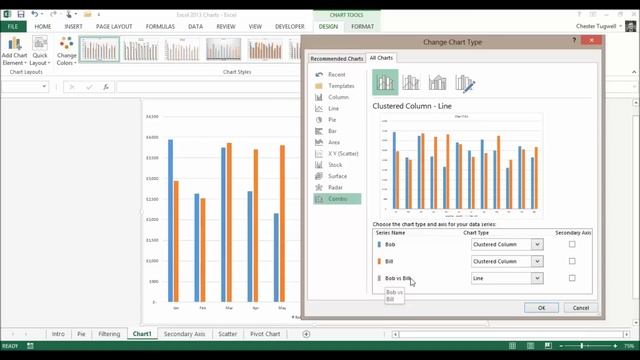The height and width of the screenshot is (360, 640).
Task: Select fifth chart style with orange columns
Action: point(265,49)
